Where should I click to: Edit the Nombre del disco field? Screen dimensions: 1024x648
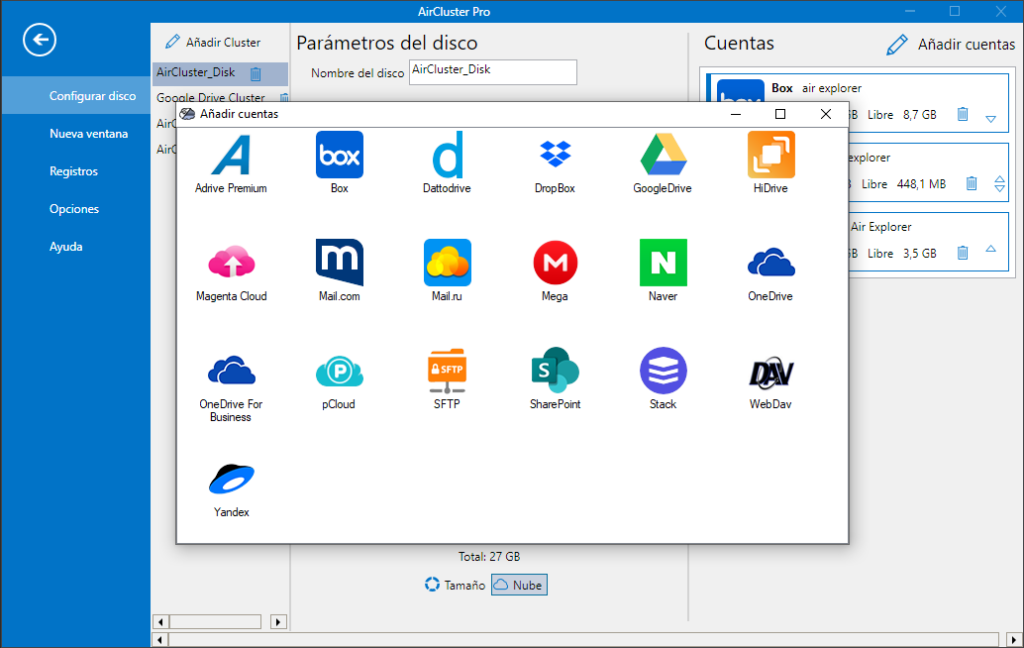coord(493,72)
